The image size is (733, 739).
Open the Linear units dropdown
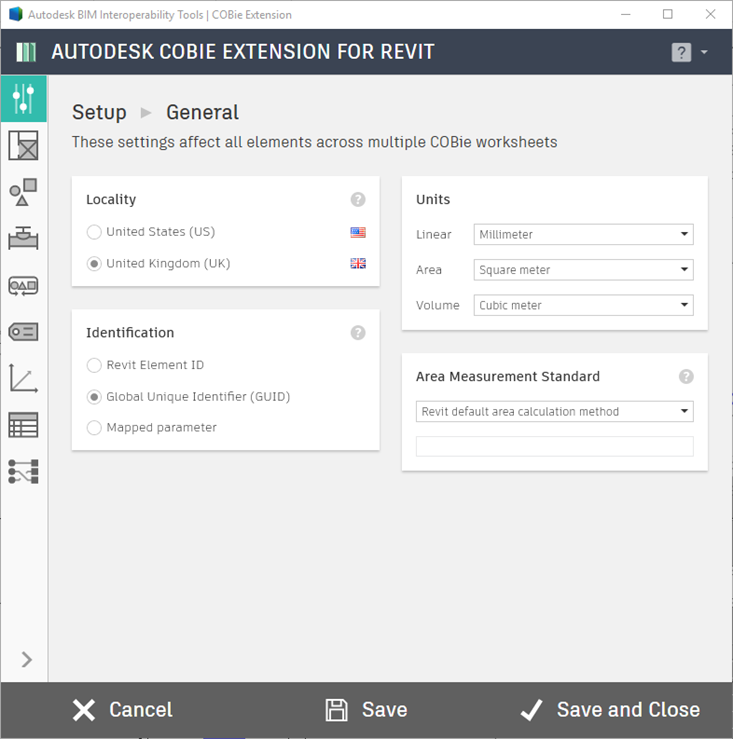pos(583,234)
